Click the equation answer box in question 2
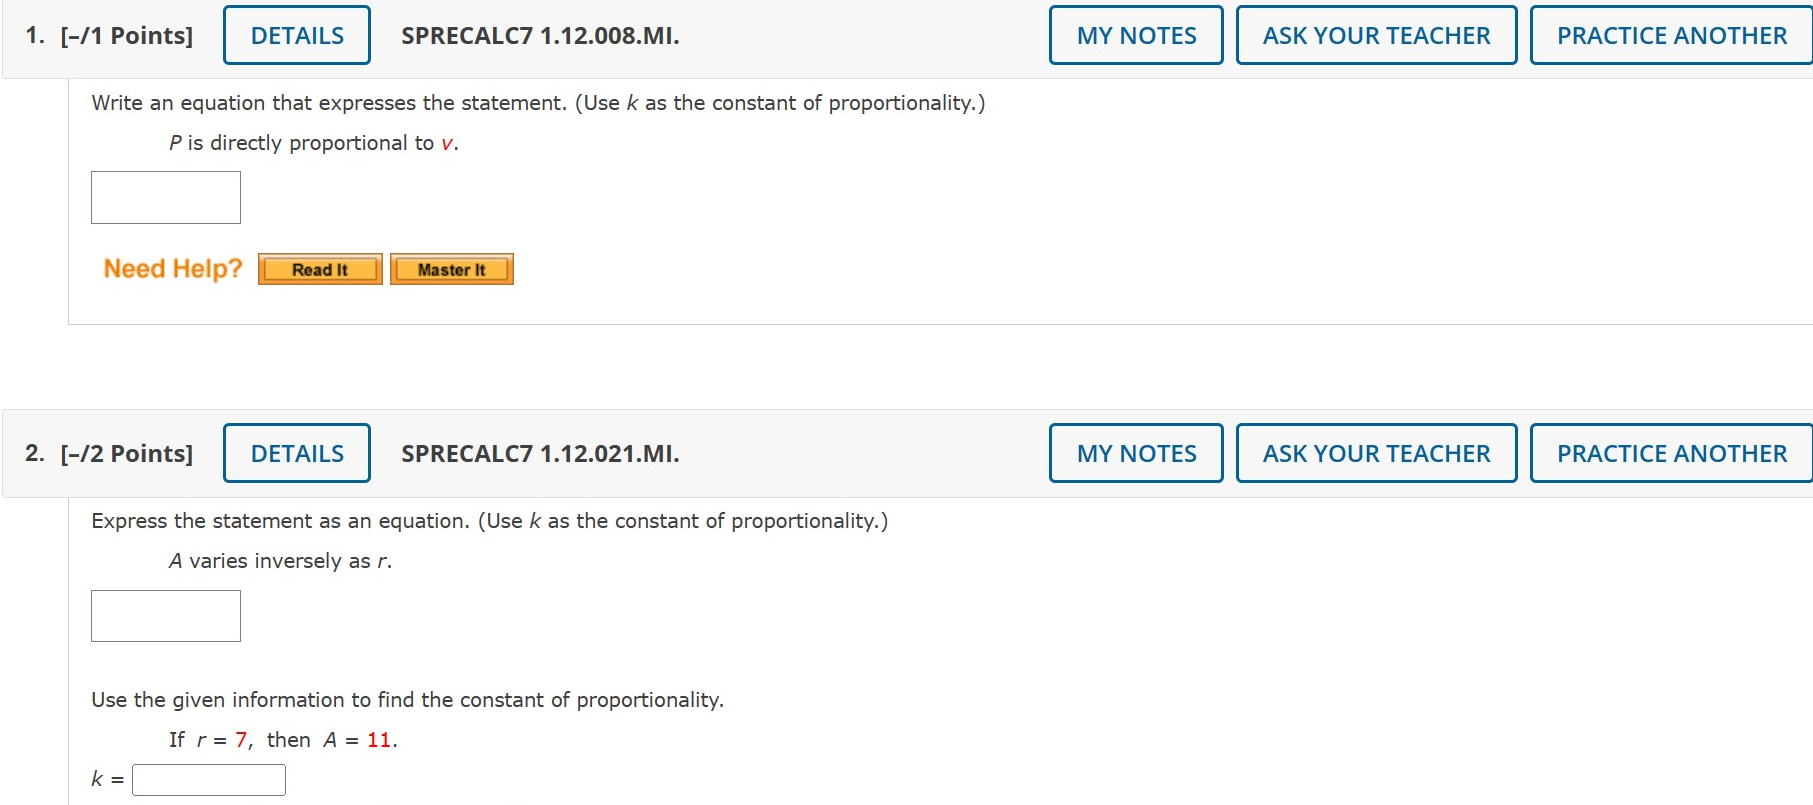 tap(165, 614)
